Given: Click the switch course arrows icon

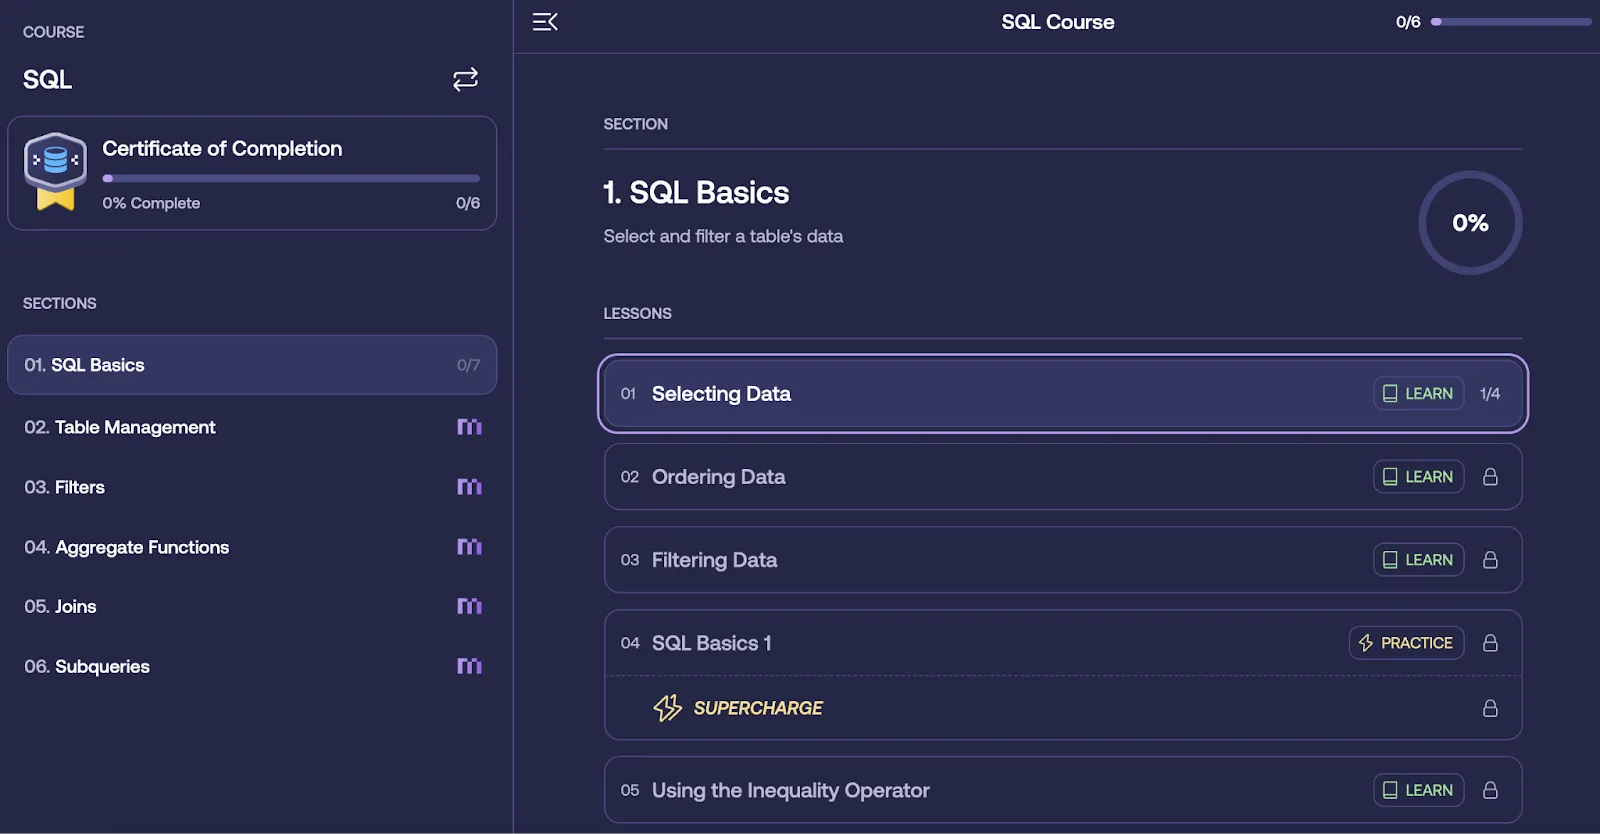Looking at the screenshot, I should (465, 79).
